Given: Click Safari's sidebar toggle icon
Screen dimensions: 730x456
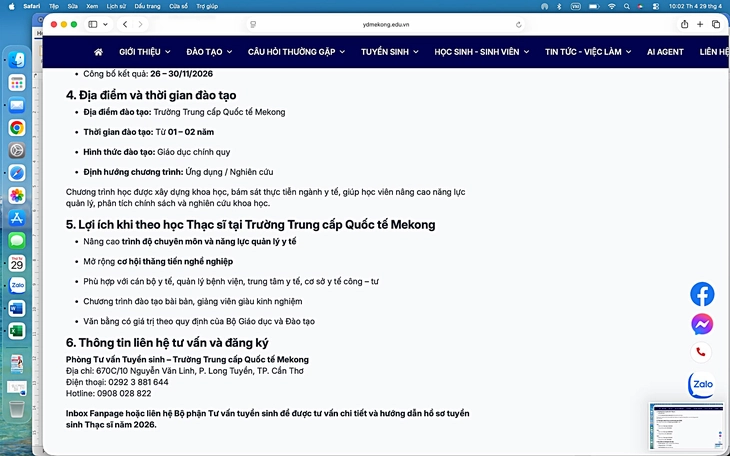Looking at the screenshot, I should coord(93,24).
